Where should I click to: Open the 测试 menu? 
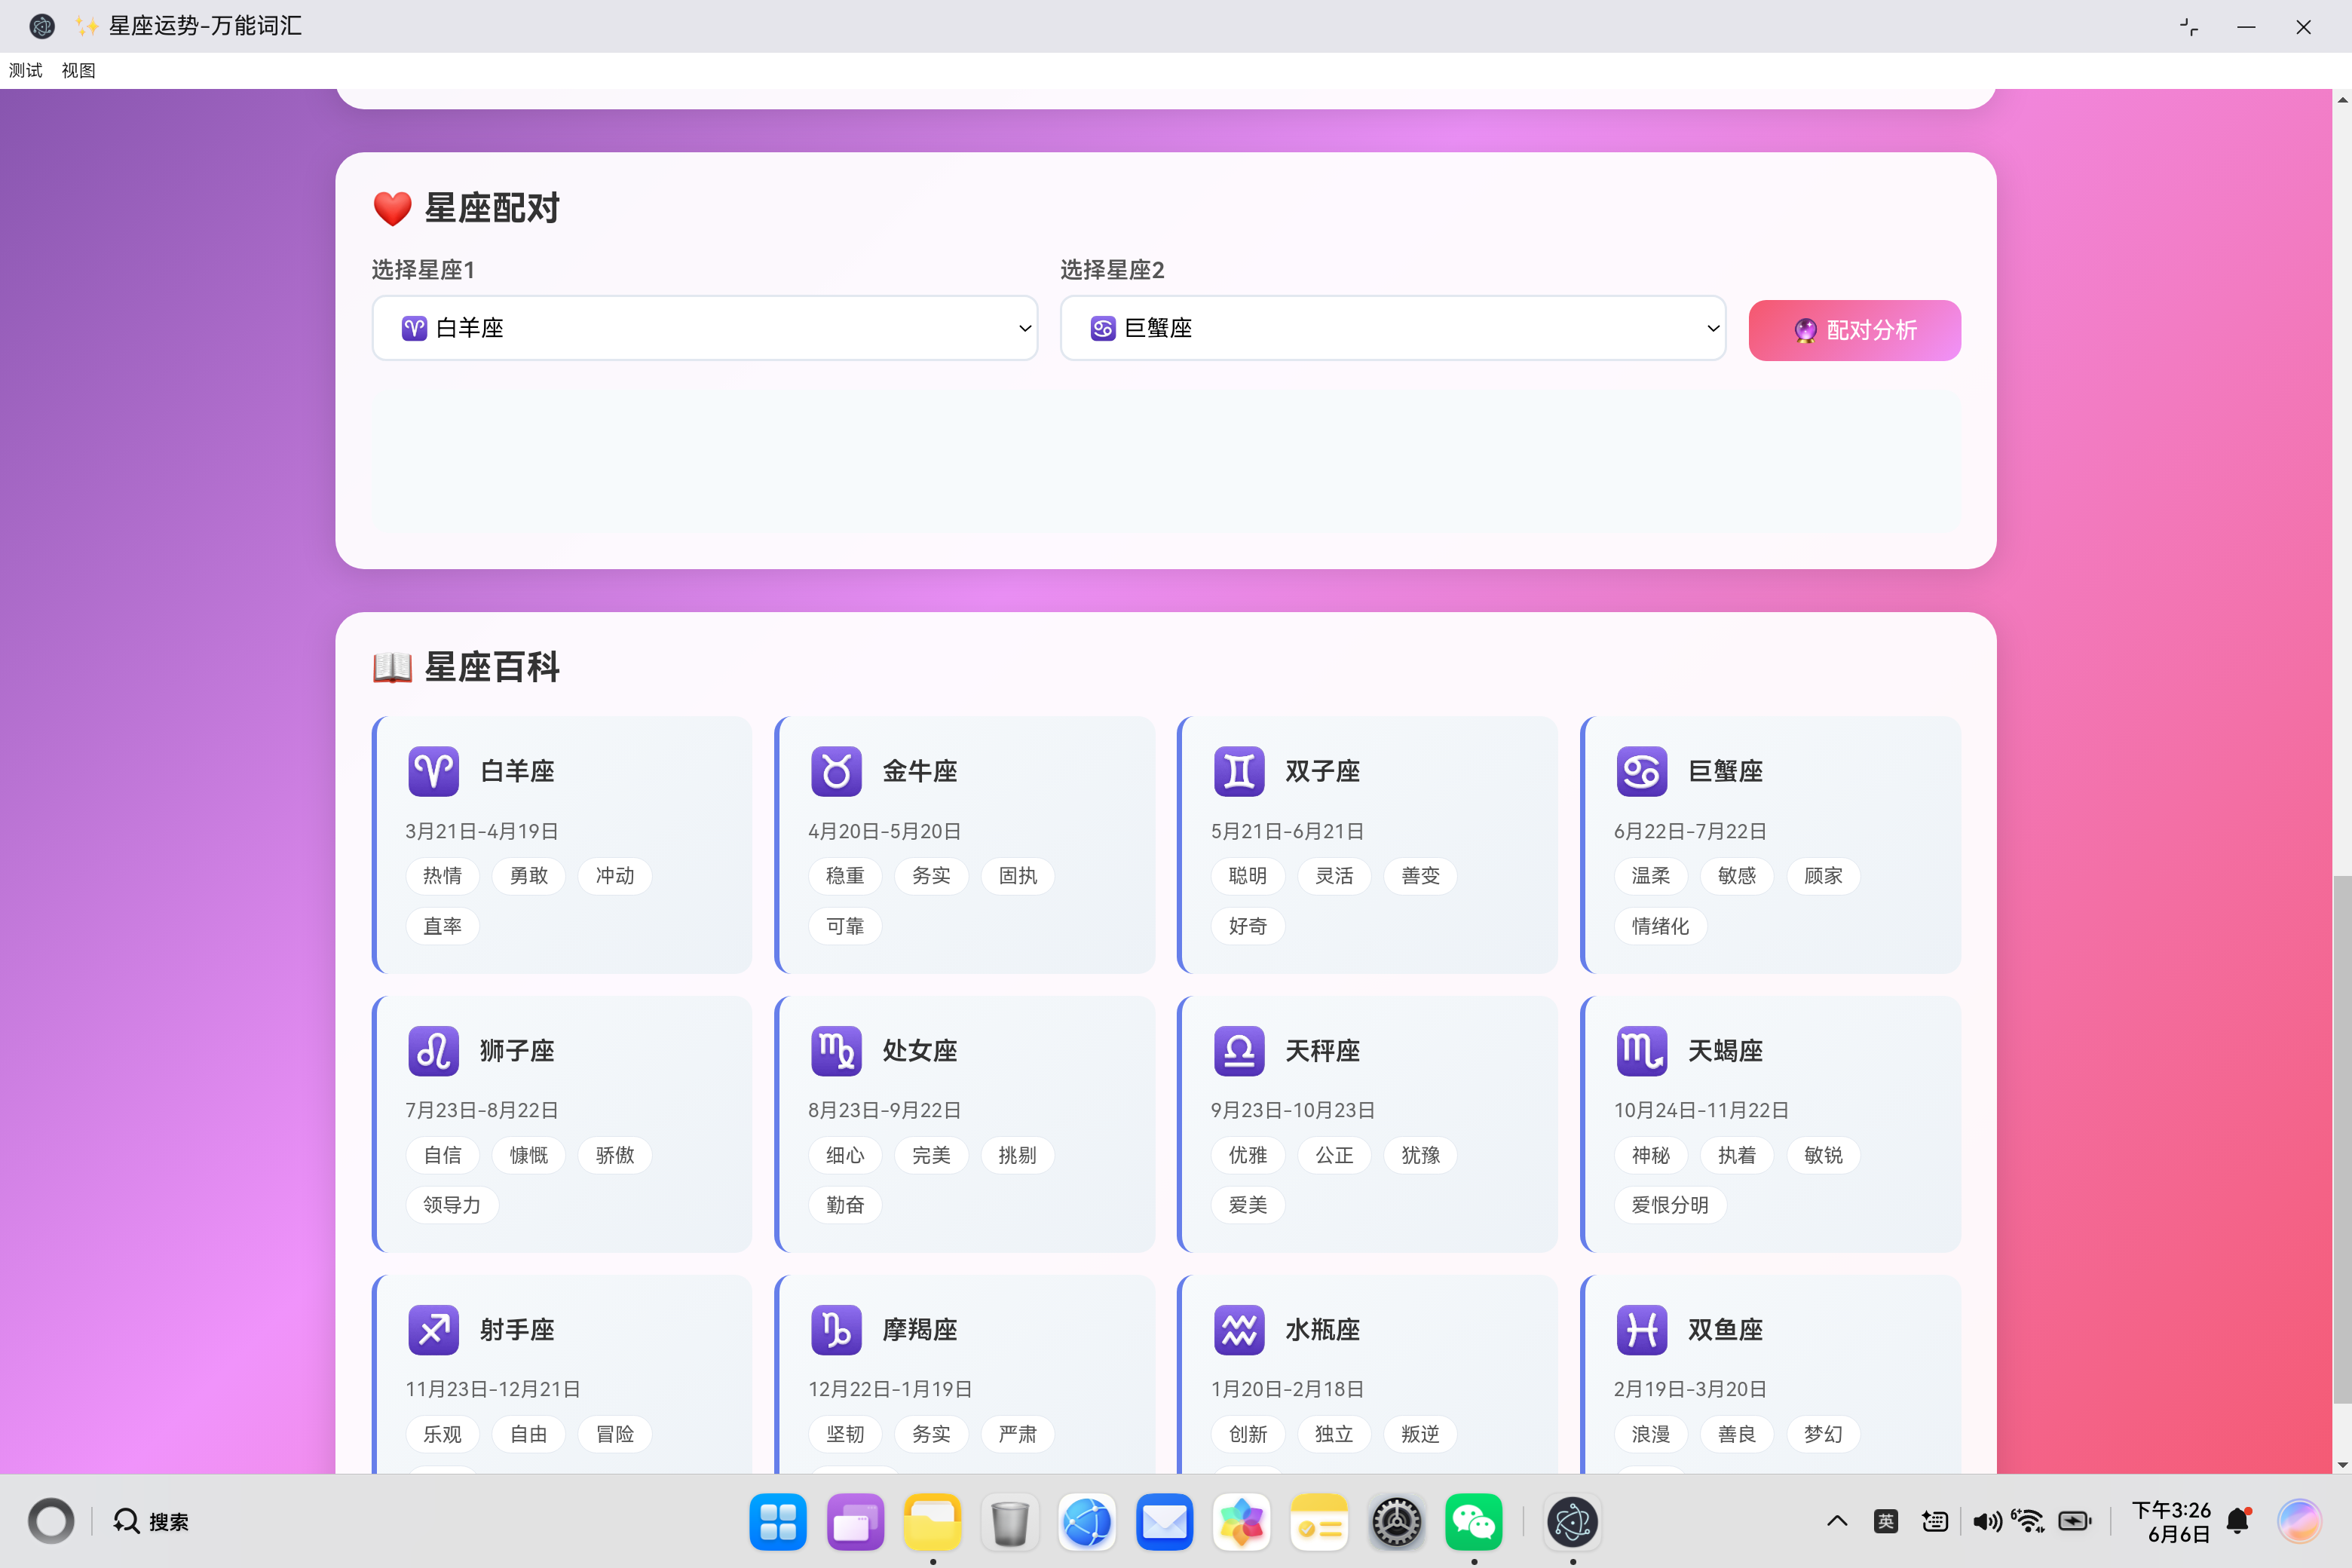coord(26,70)
